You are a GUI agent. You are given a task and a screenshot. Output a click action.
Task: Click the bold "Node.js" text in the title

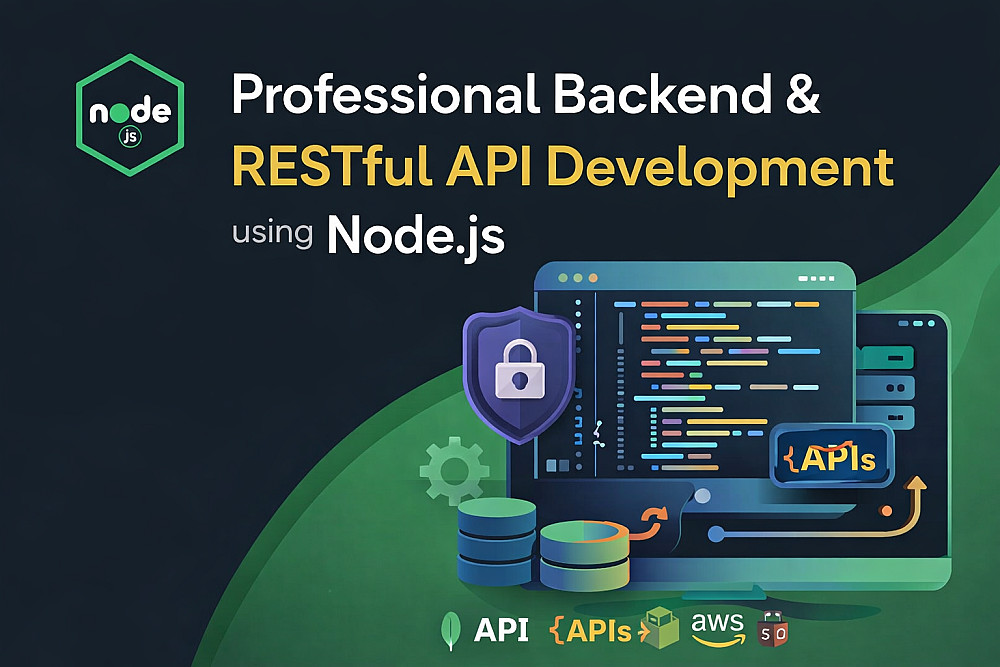click(x=416, y=236)
